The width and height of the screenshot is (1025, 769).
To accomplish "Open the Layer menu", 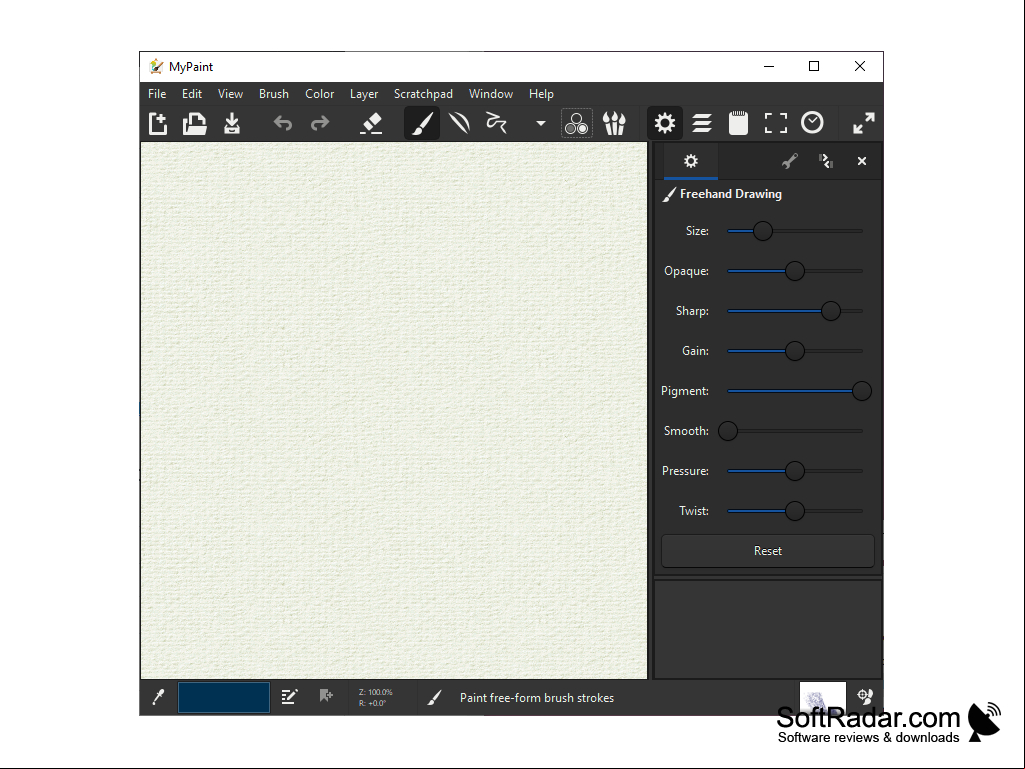I will tap(363, 94).
